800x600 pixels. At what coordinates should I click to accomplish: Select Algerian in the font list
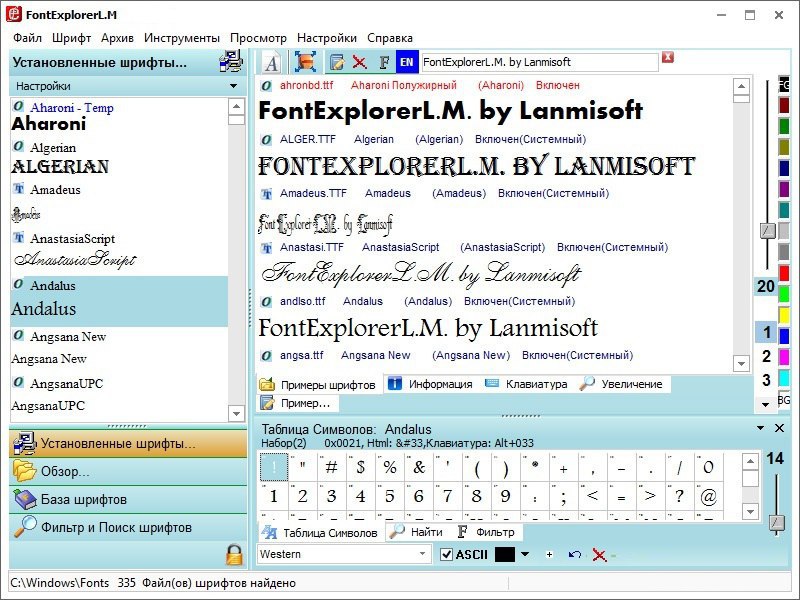pyautogui.click(x=119, y=158)
